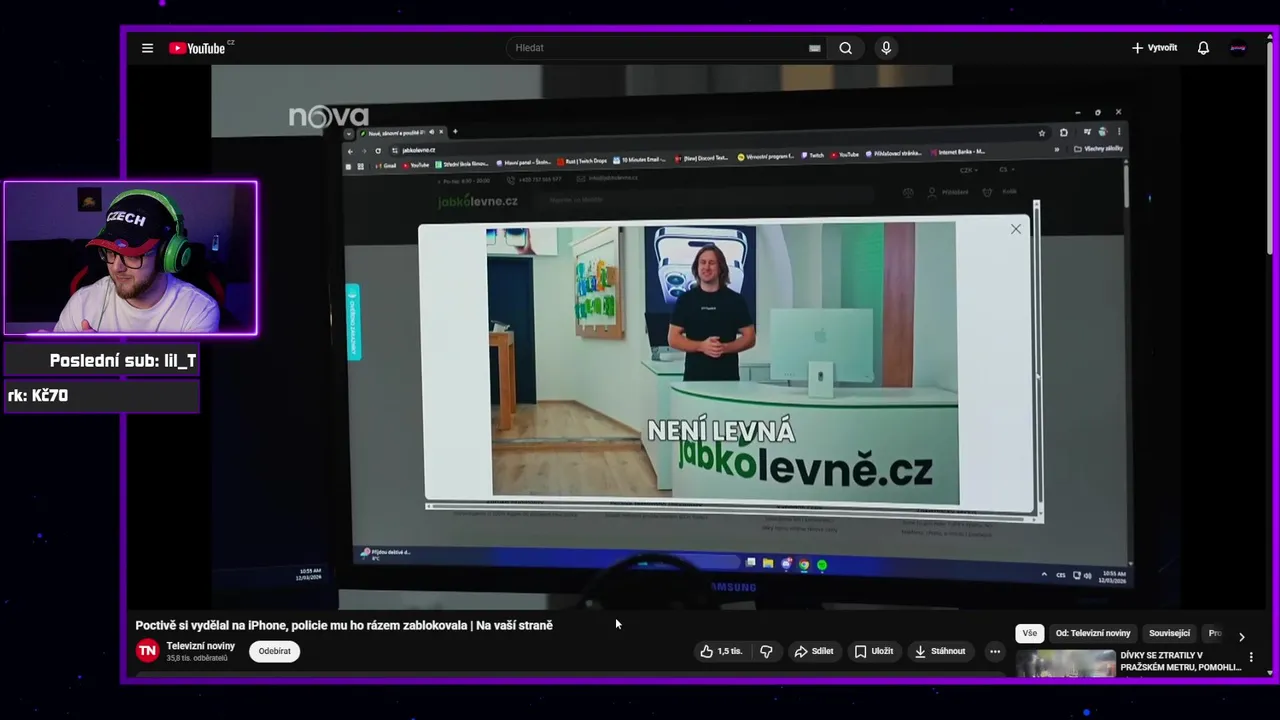Open the DÍVKY SE ZTRATILY V PRAŽSKÉM METRU title
The width and height of the screenshot is (1280, 720).
(x=1180, y=661)
